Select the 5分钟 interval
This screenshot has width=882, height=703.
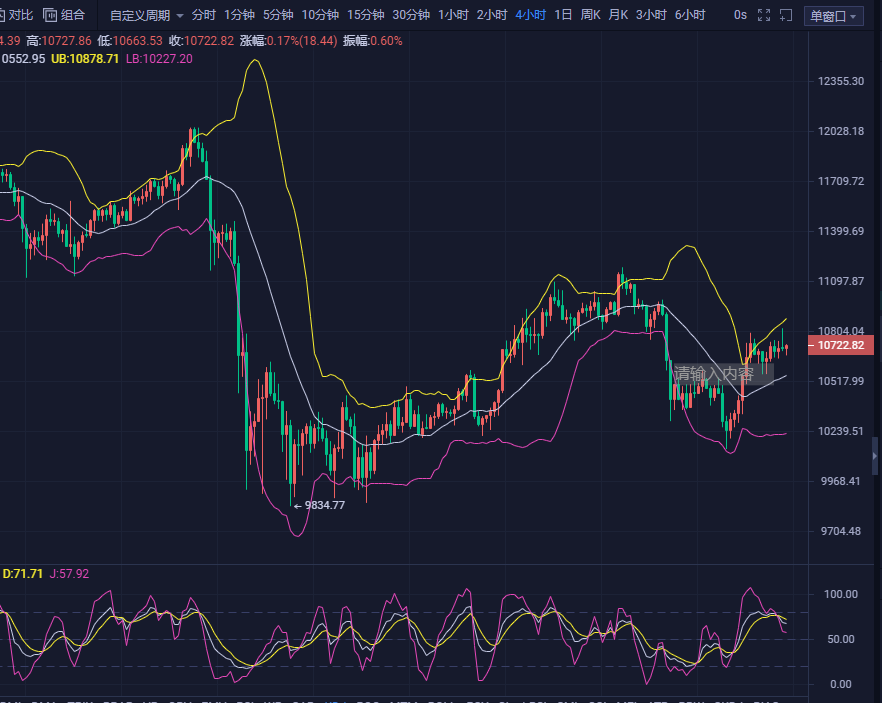278,15
